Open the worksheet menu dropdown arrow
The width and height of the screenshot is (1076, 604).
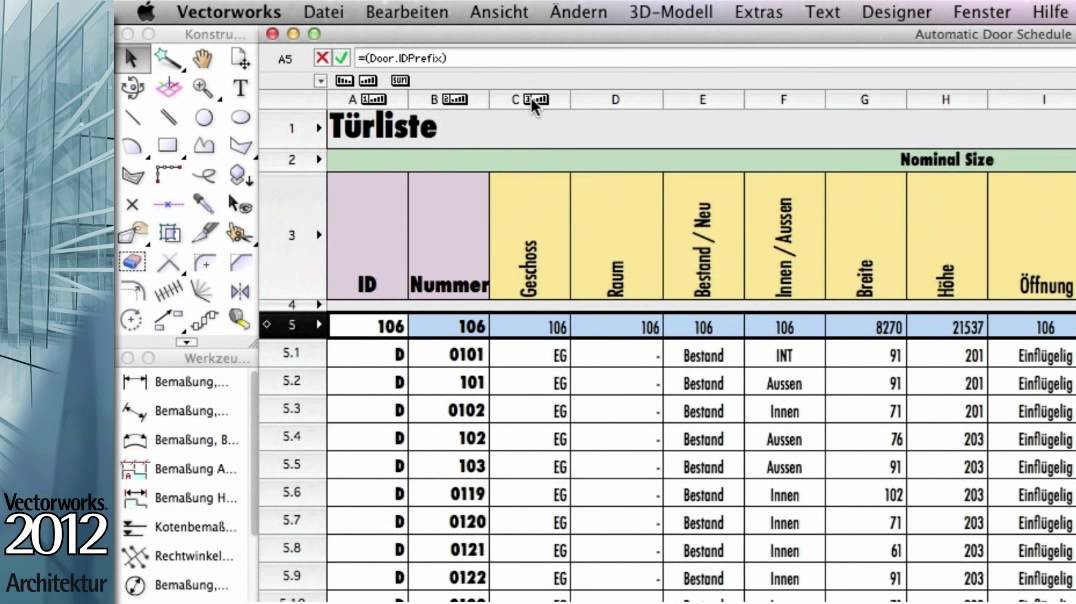tap(320, 81)
